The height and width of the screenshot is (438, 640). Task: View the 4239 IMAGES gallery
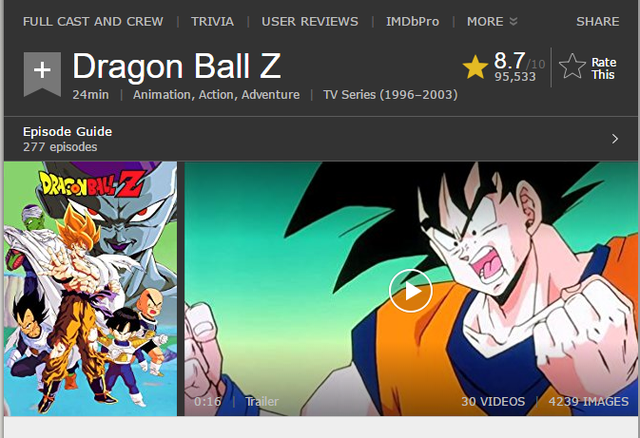pos(588,401)
